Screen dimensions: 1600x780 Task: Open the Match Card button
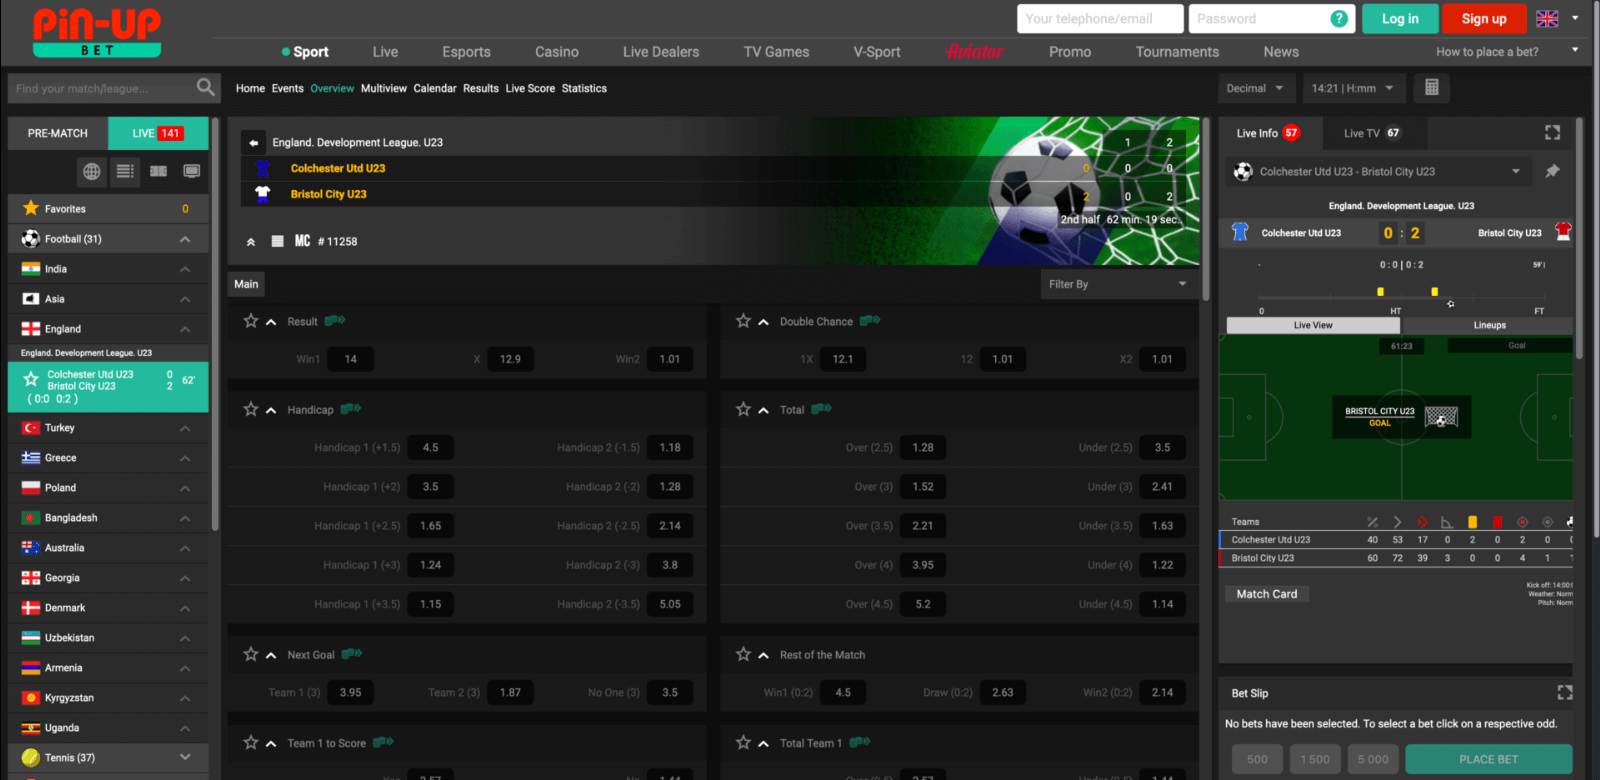click(x=1267, y=594)
